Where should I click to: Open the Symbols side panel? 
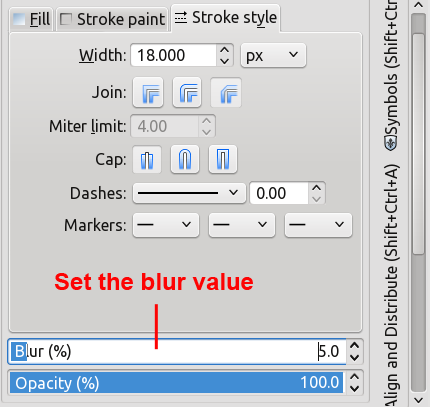pos(391,112)
